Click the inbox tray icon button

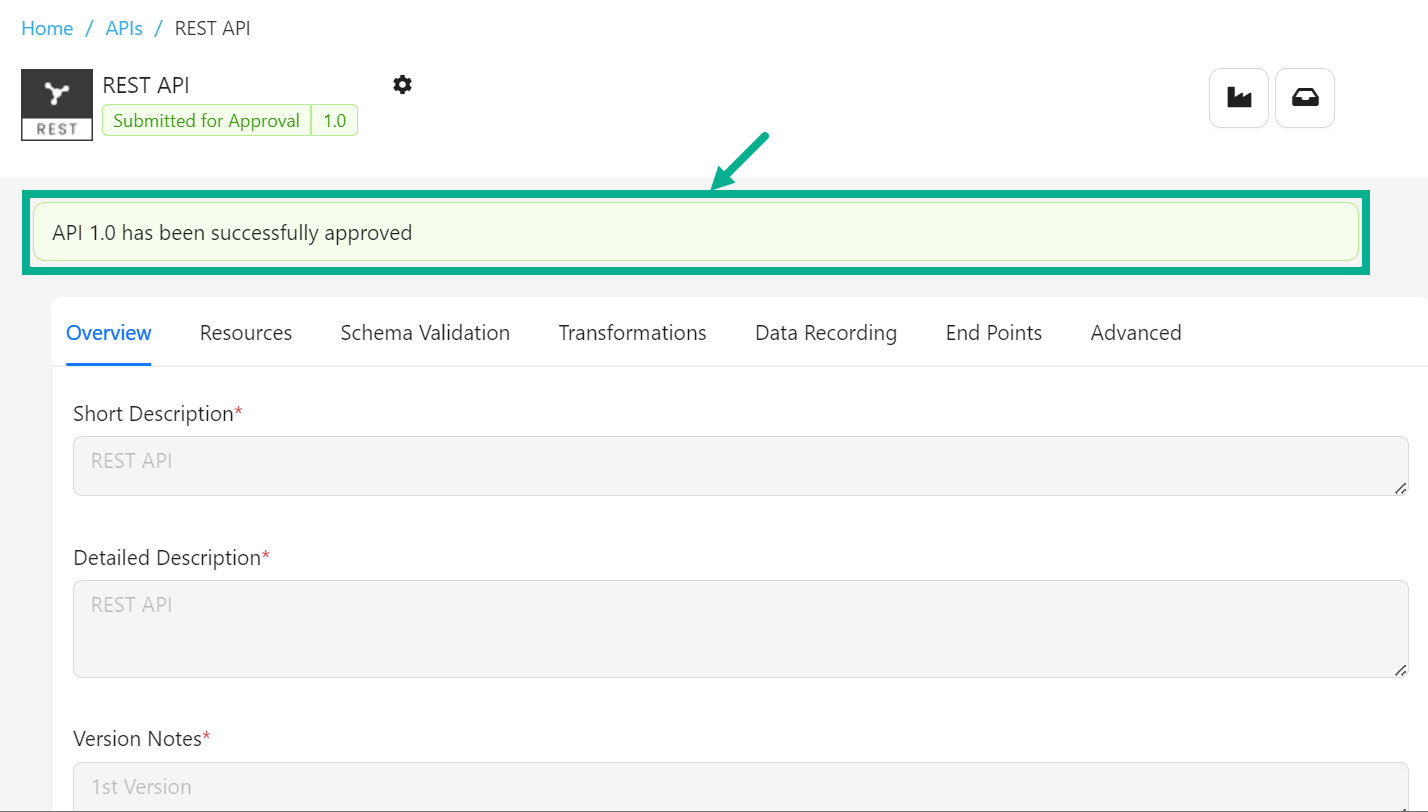[x=1305, y=98]
